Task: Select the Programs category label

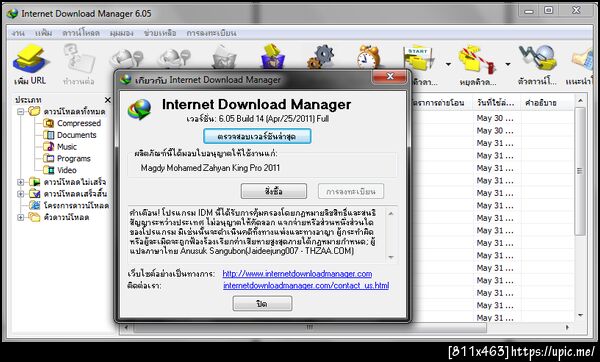Action: (x=73, y=158)
